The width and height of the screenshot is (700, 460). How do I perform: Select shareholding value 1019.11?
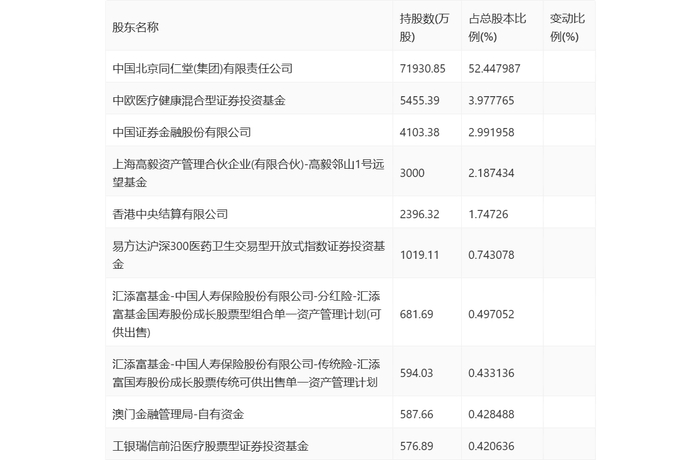point(420,255)
